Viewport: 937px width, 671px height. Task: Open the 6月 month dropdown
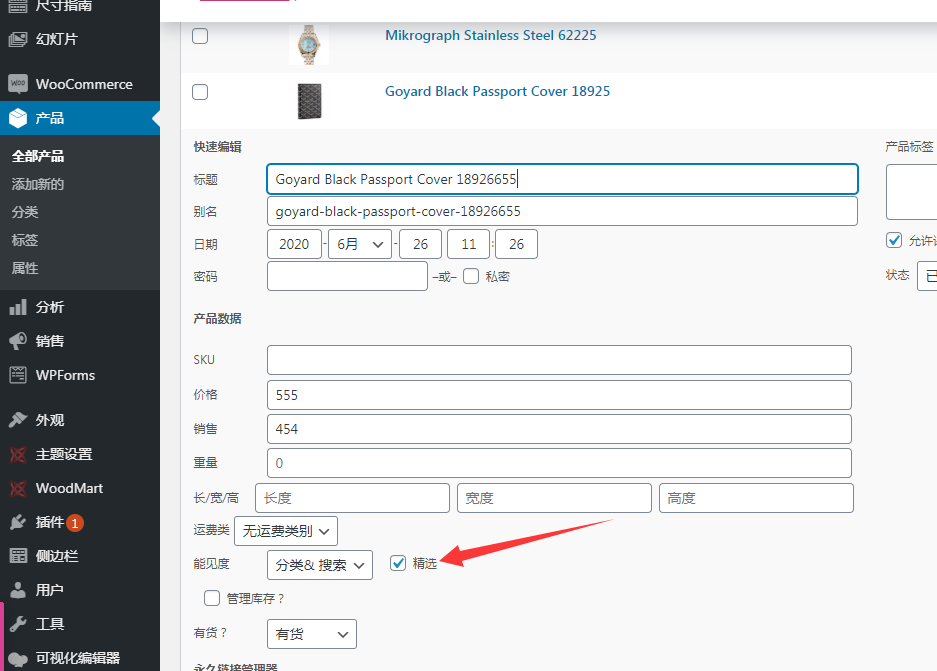(x=360, y=244)
